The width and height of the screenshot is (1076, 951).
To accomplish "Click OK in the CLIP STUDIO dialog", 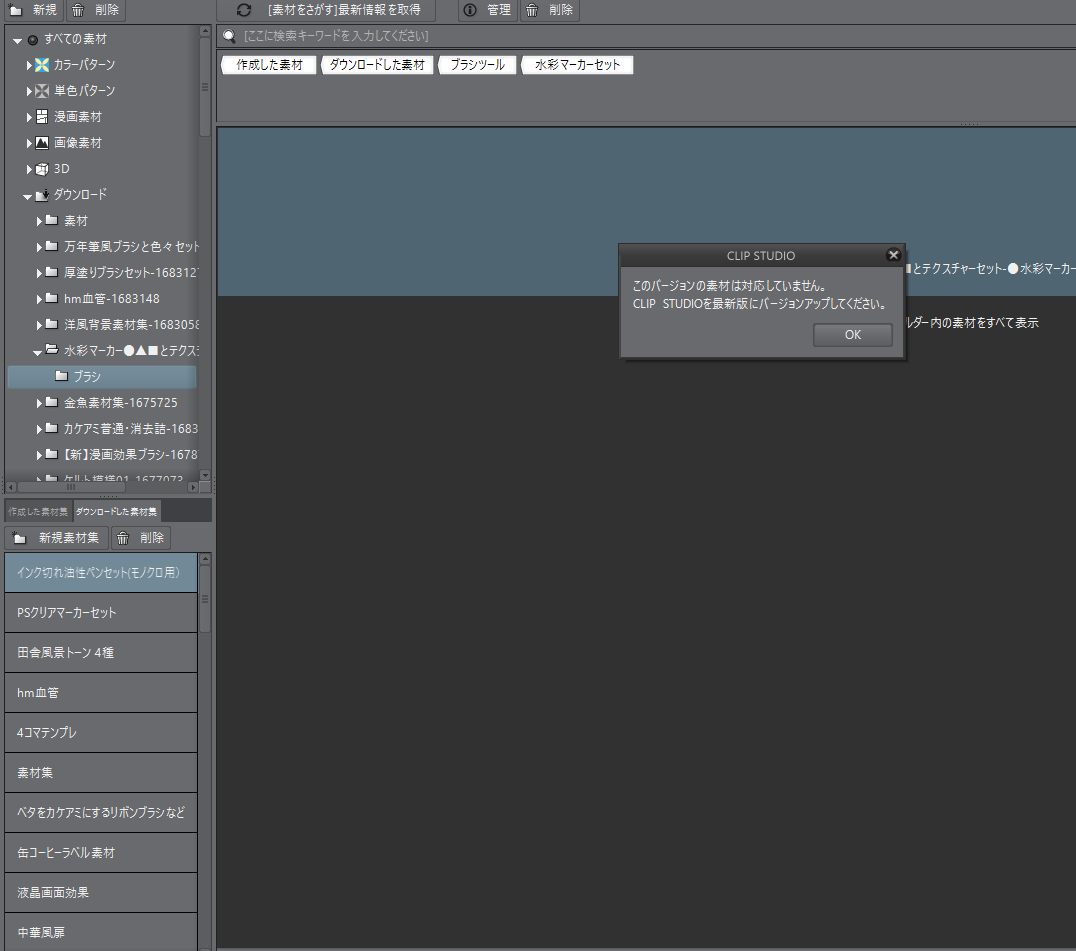I will coord(852,335).
